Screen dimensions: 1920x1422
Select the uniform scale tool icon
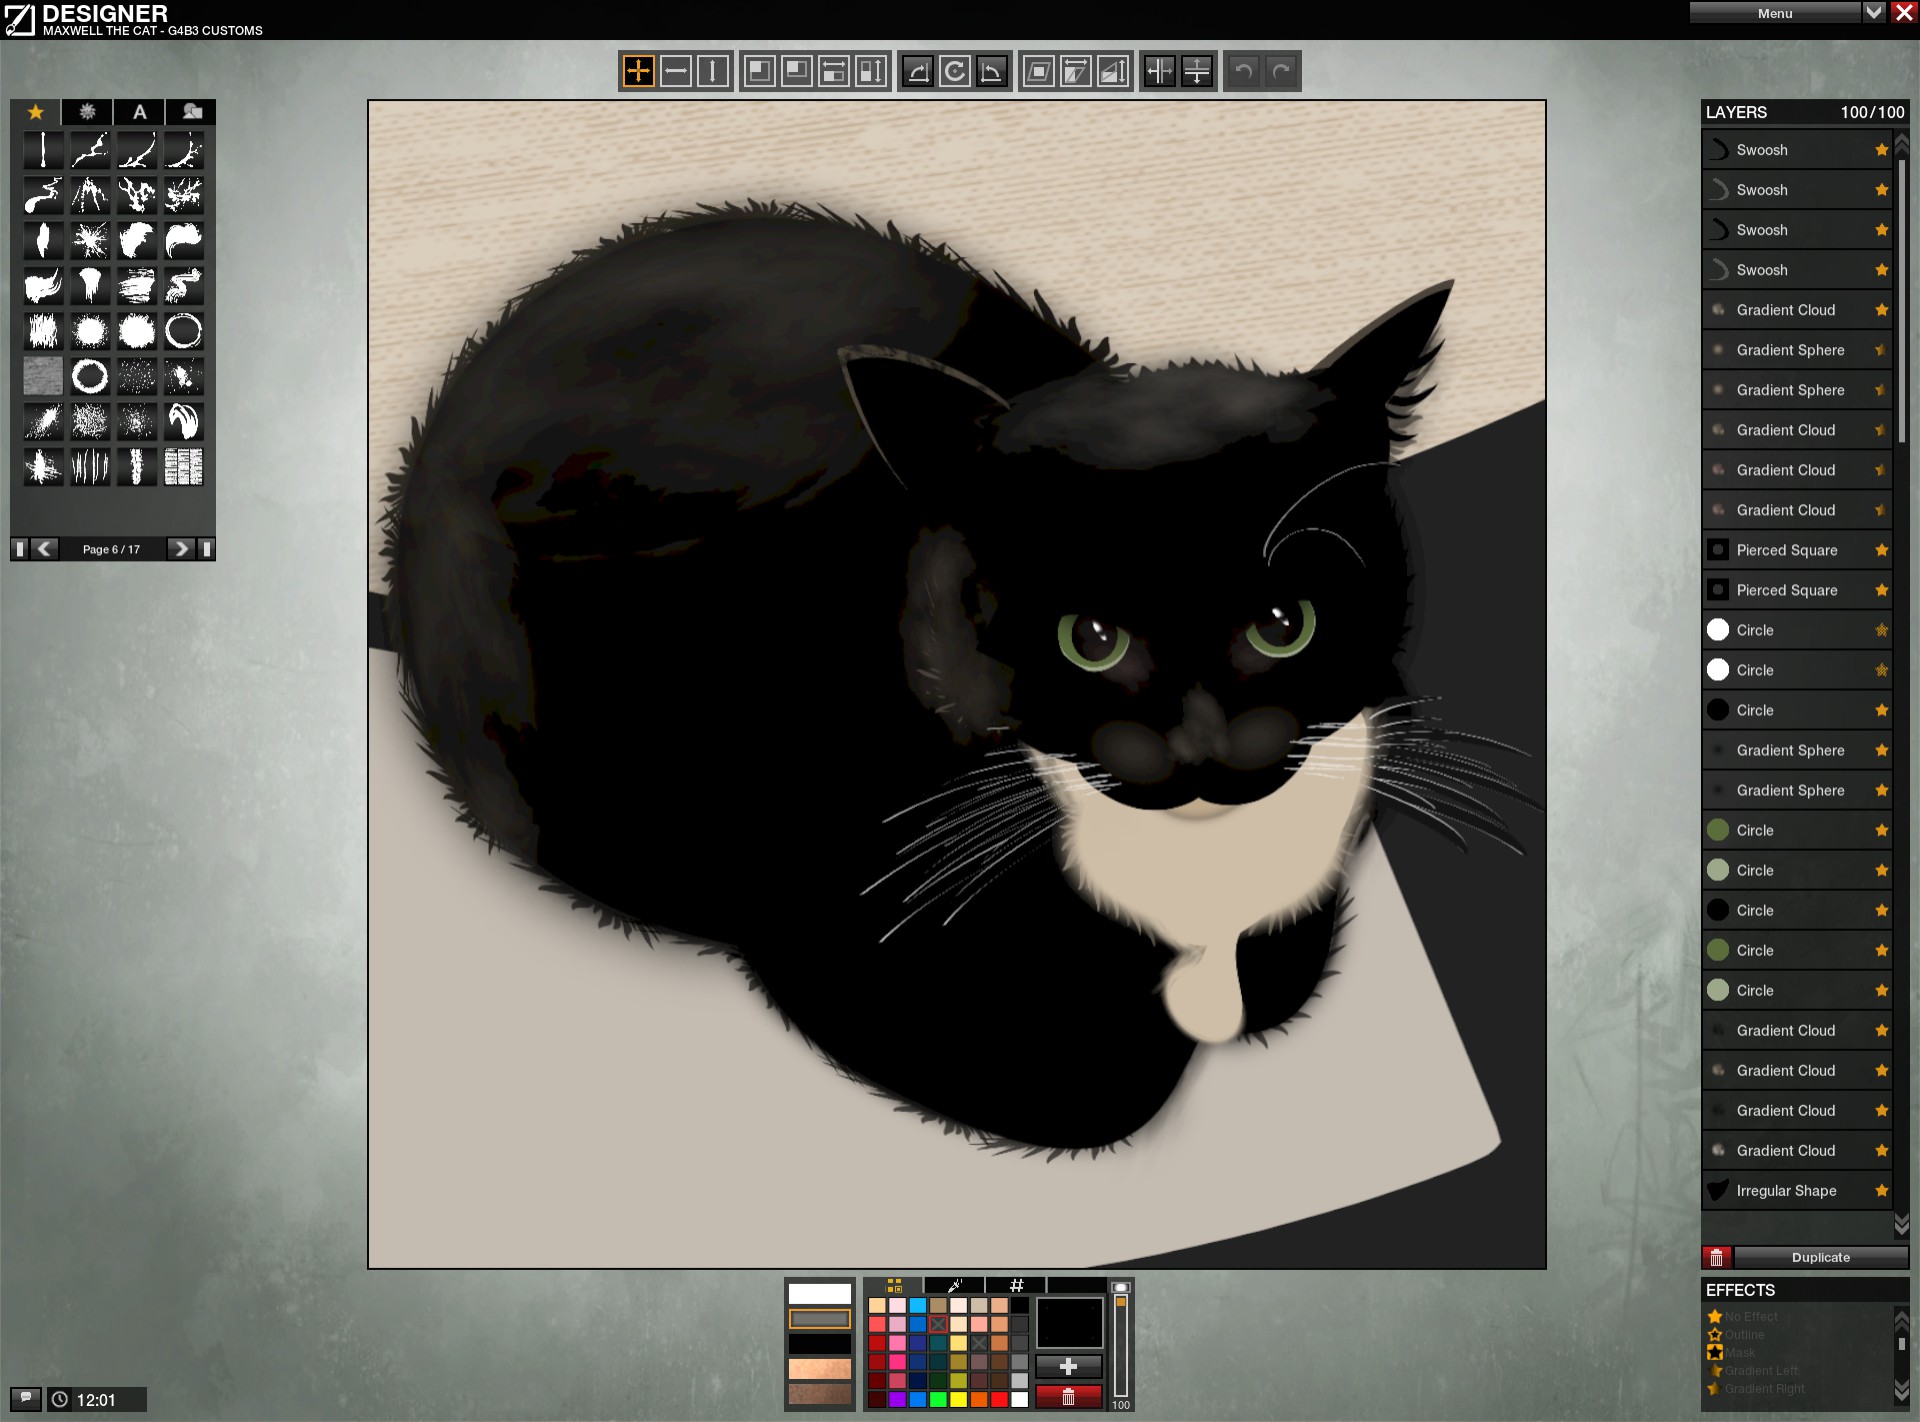click(760, 71)
